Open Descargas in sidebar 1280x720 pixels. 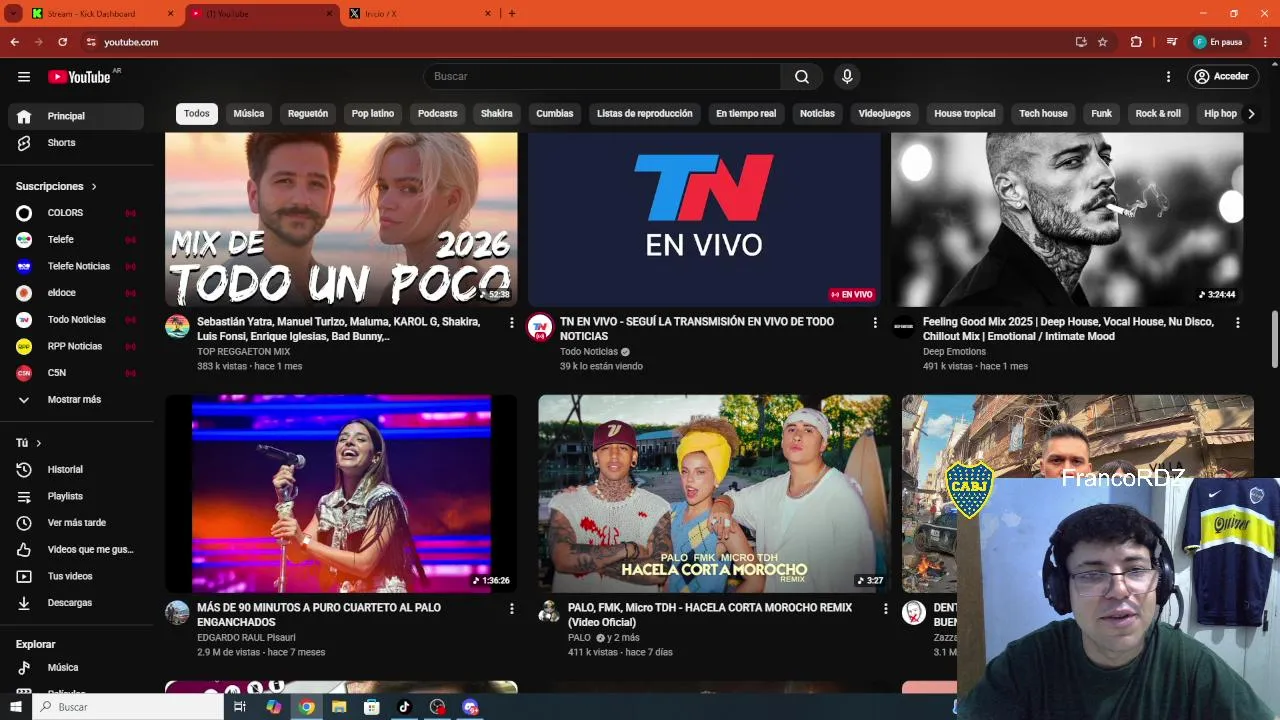pyautogui.click(x=76, y=603)
